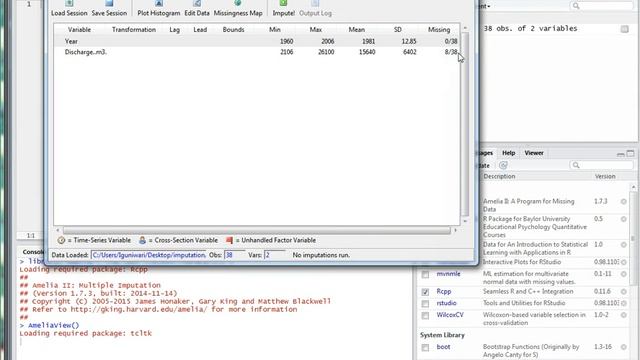This screenshot has width=640, height=360.
Task: Click the Missing column header
Action: [439, 30]
